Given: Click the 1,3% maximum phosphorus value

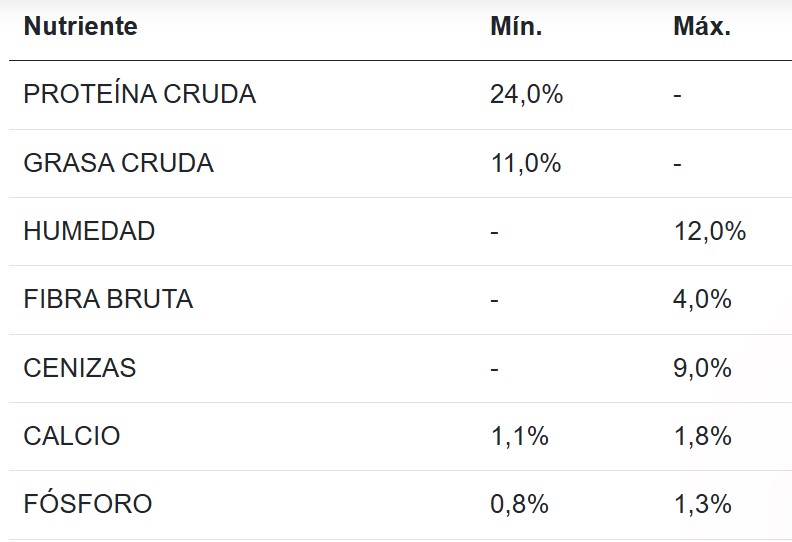Looking at the screenshot, I should (702, 505).
